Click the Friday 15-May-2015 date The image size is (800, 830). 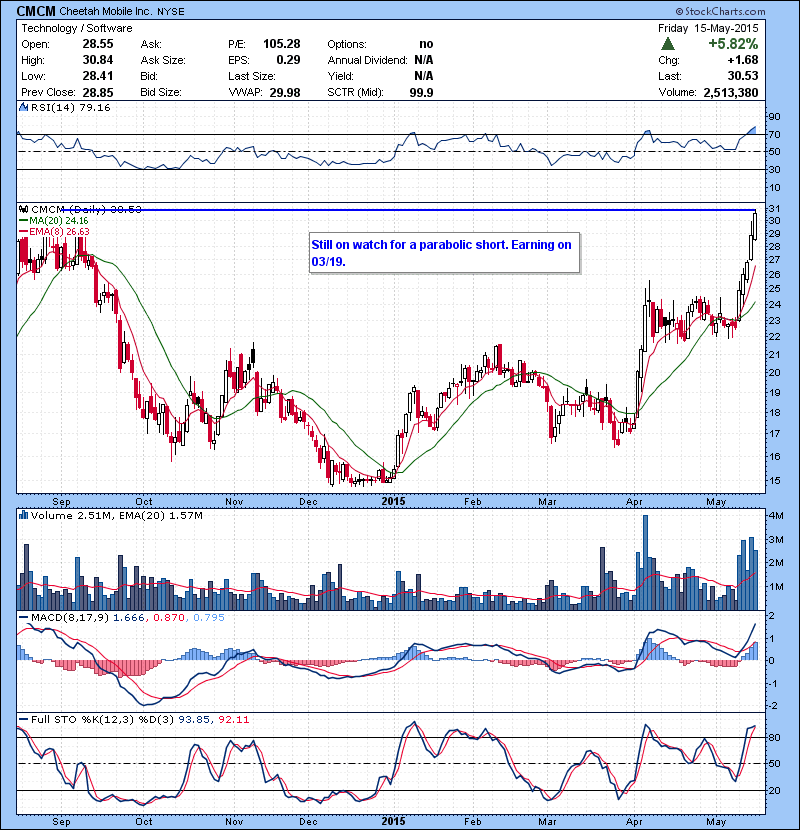point(708,28)
